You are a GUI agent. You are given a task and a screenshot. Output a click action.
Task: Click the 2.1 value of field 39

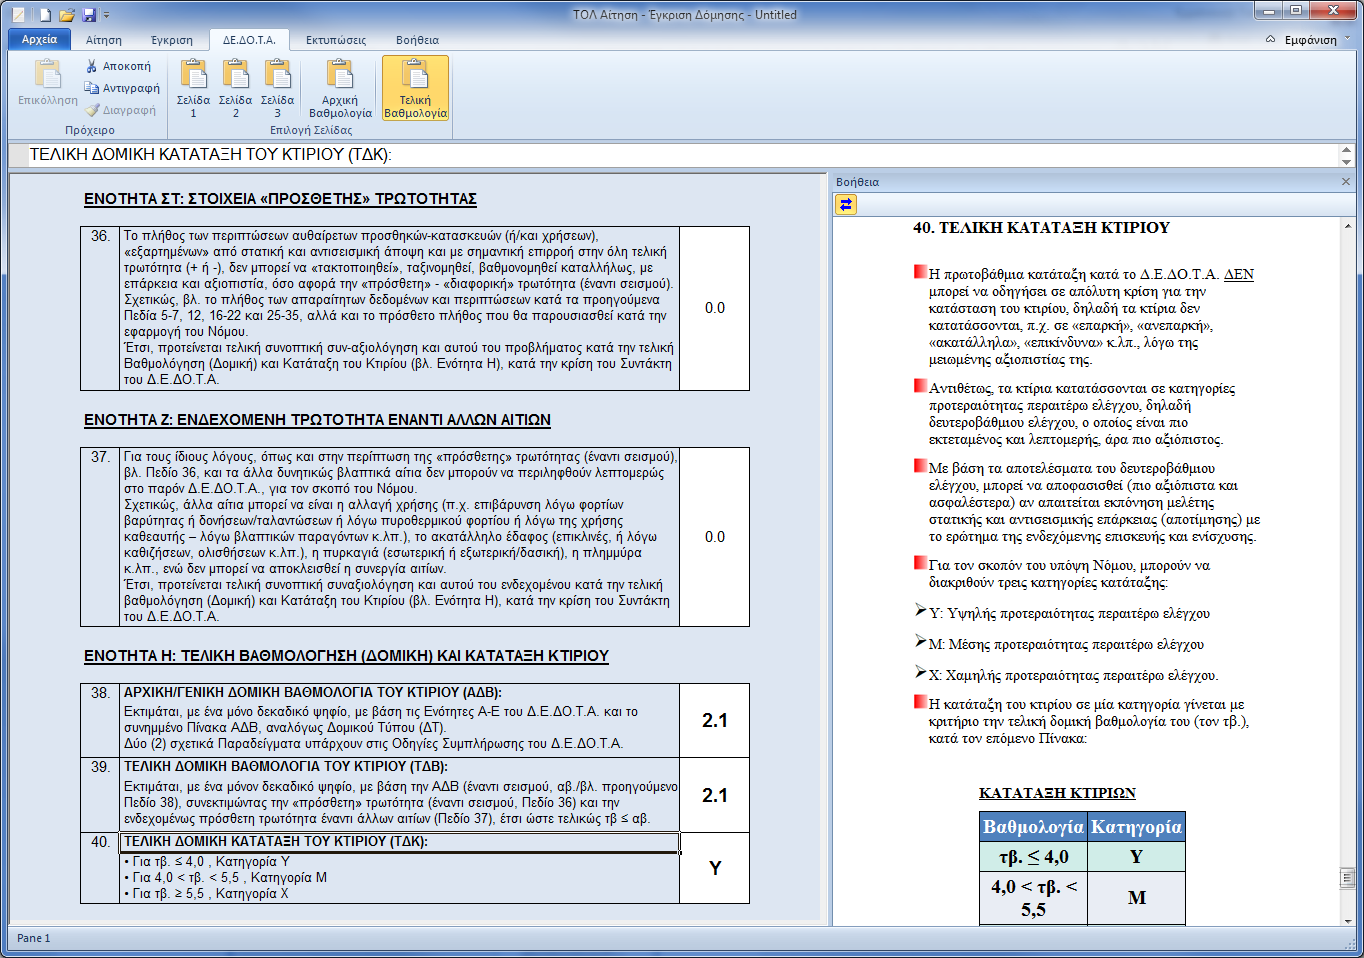(x=714, y=795)
